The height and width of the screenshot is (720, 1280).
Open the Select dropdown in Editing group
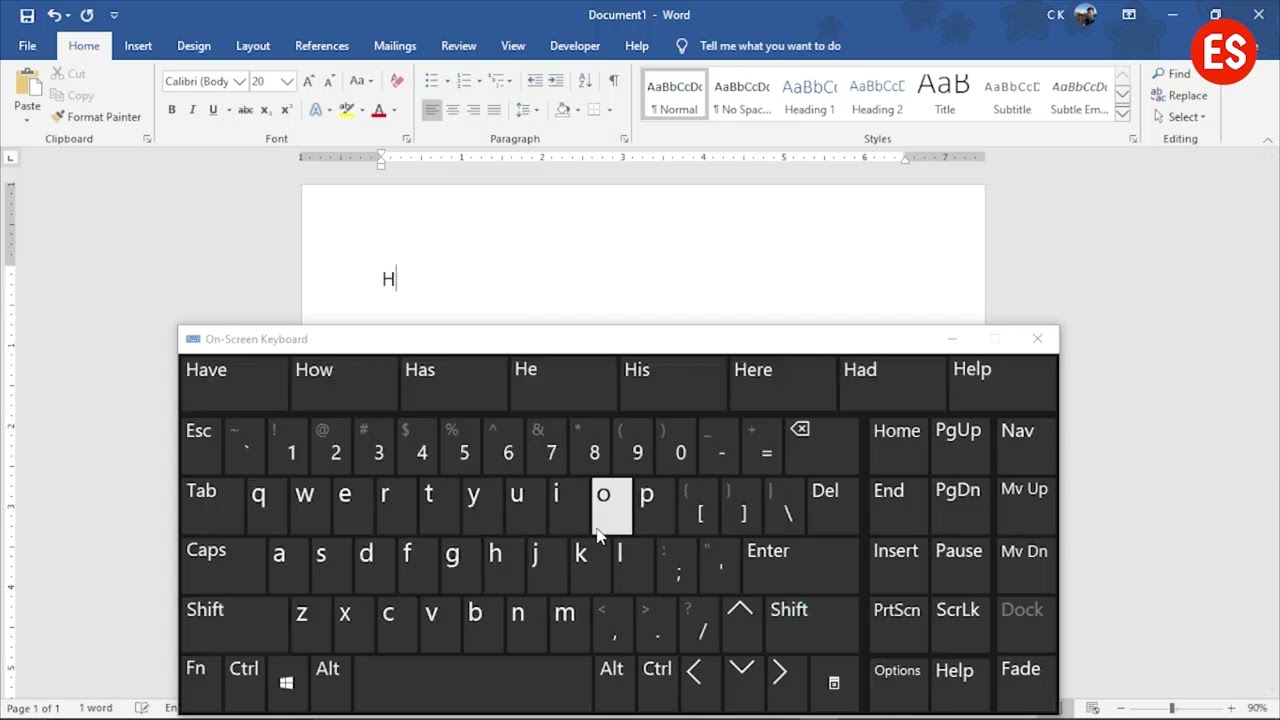(x=1180, y=117)
